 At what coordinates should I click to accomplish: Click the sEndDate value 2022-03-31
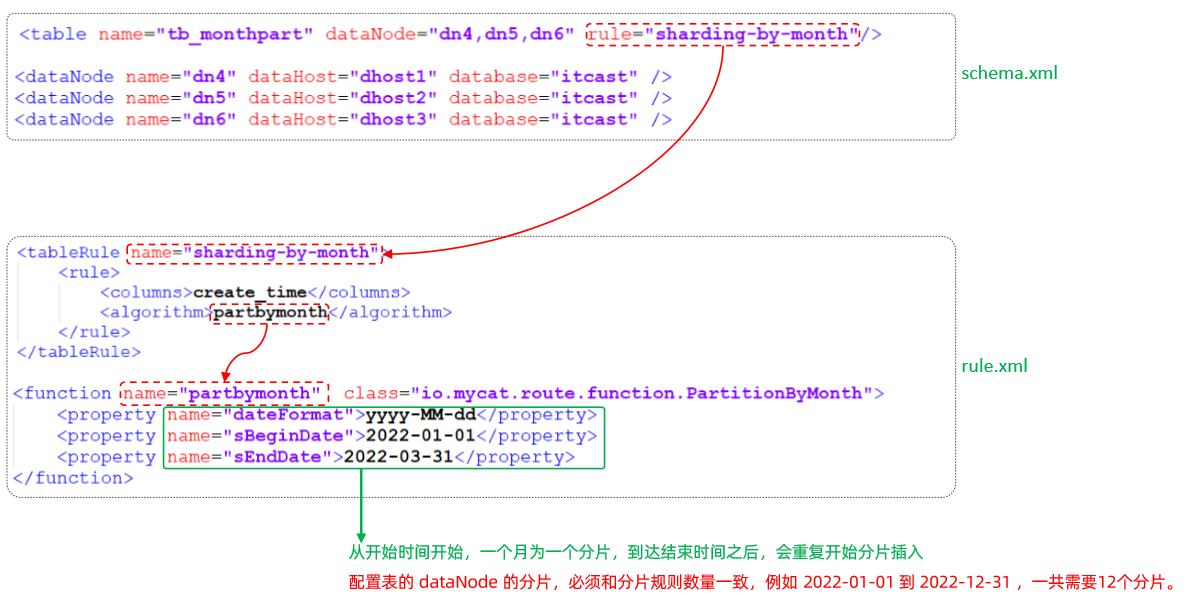[399, 458]
